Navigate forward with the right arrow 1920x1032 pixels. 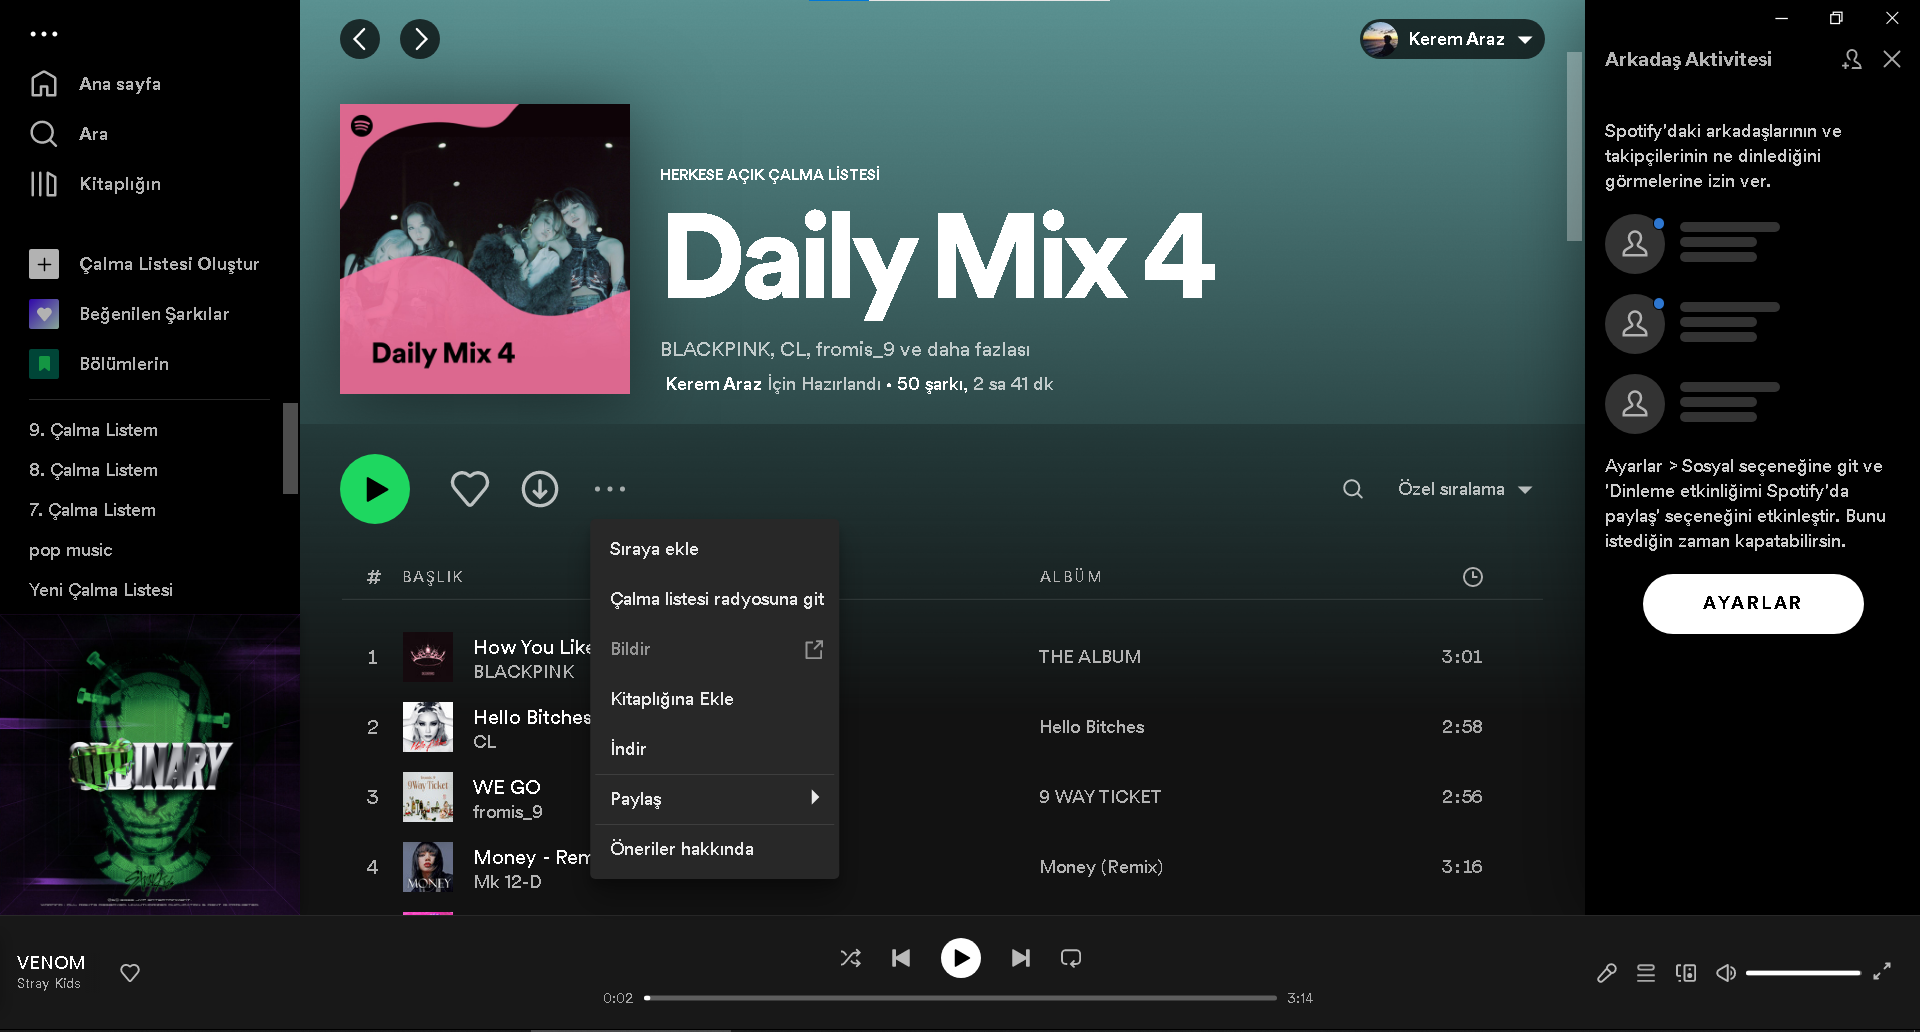420,39
